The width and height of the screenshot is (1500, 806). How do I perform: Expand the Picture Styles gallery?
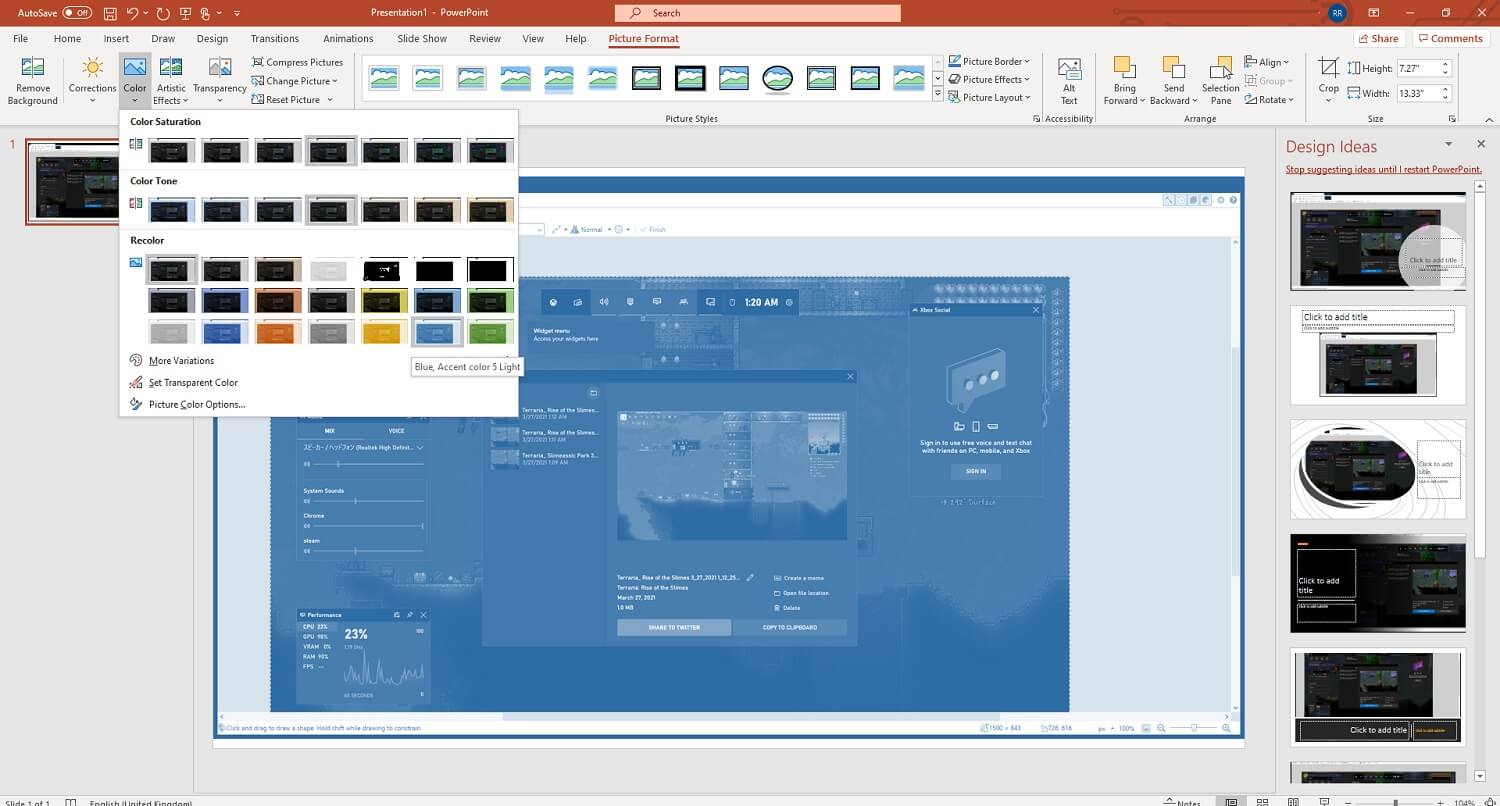click(938, 93)
